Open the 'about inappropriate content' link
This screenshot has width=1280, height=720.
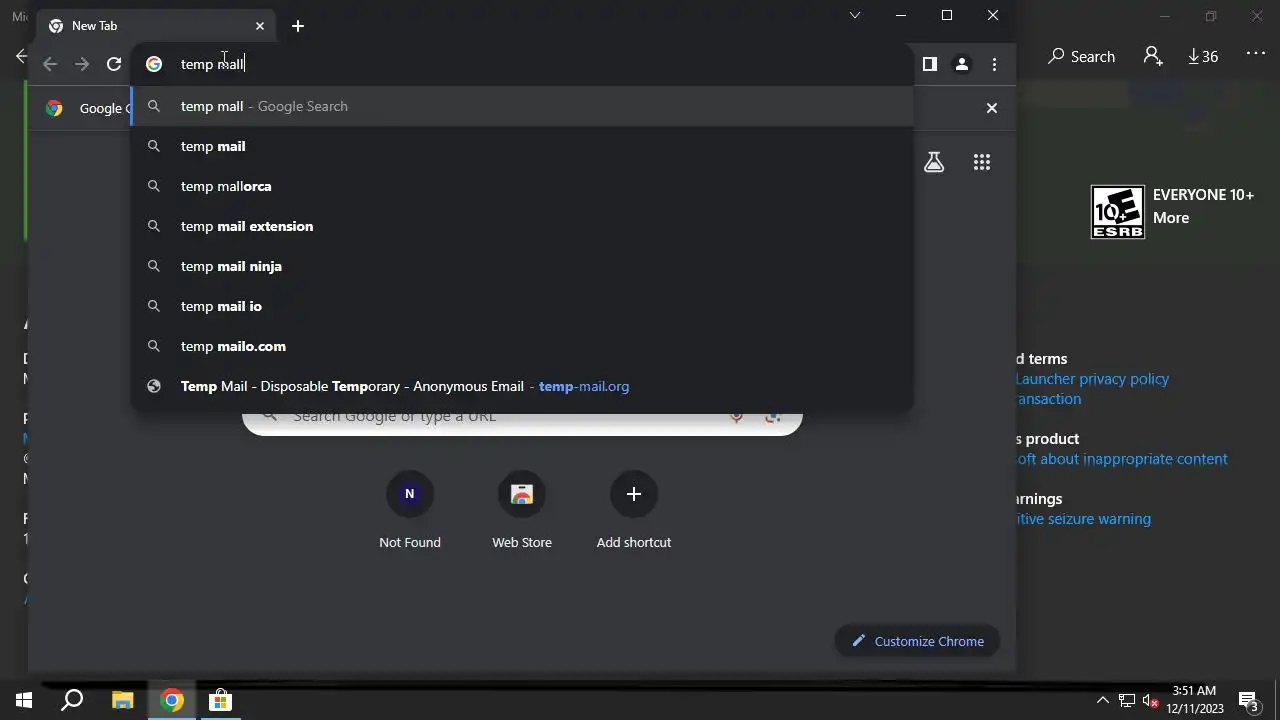[x=1121, y=459]
